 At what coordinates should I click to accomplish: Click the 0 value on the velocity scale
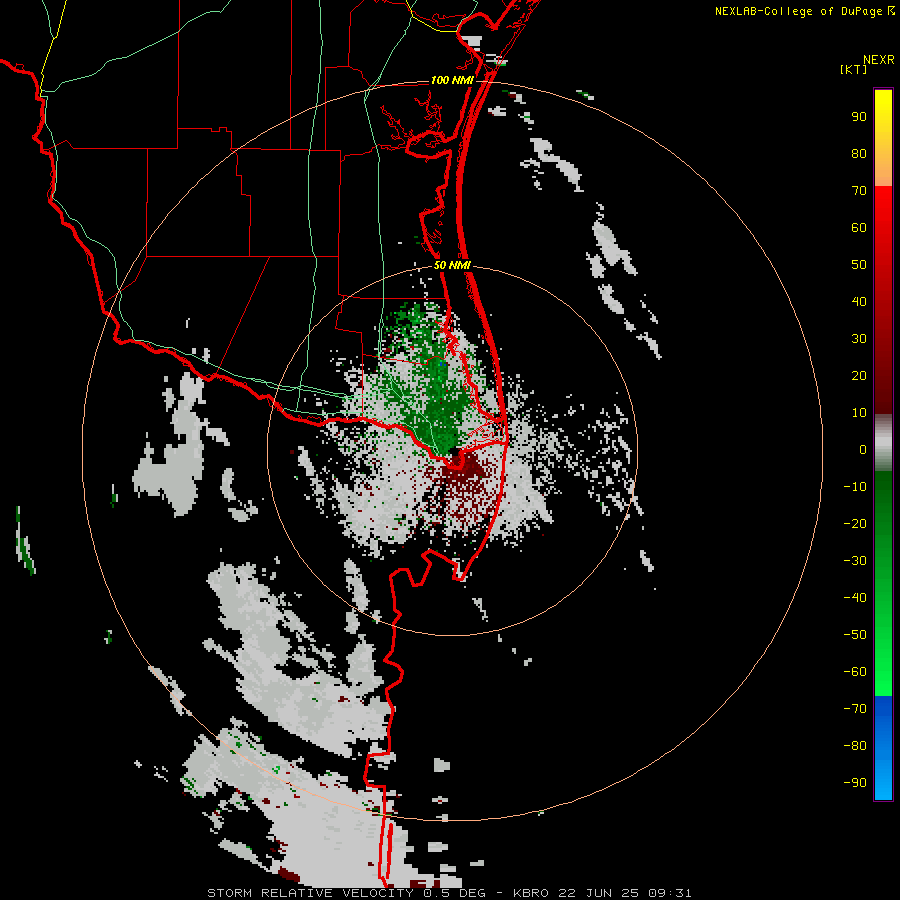(863, 449)
